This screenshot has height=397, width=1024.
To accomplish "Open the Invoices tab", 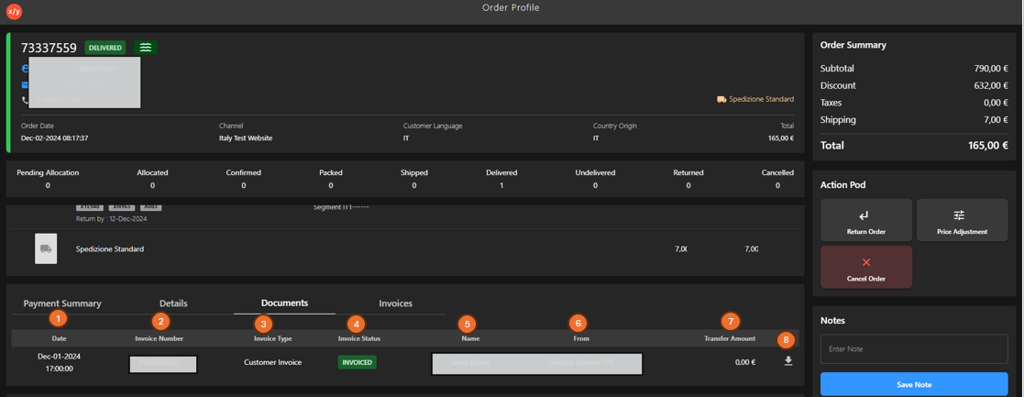I will (x=396, y=304).
